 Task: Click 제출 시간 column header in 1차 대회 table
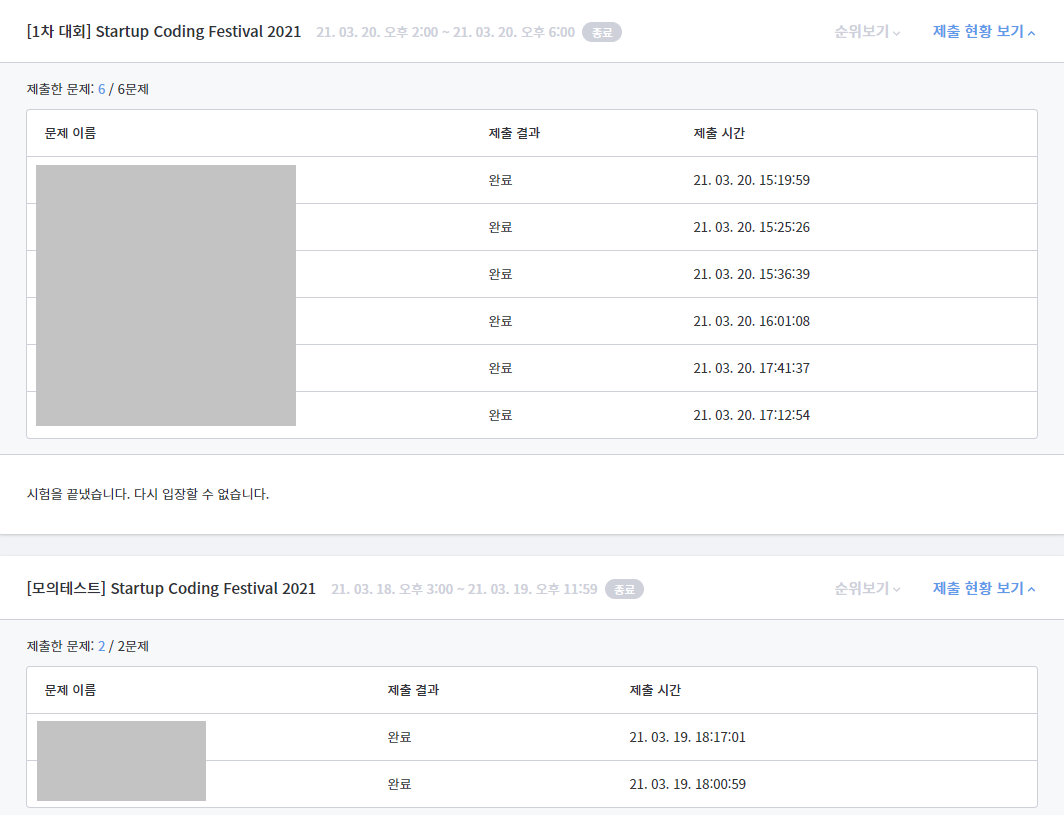pos(719,133)
